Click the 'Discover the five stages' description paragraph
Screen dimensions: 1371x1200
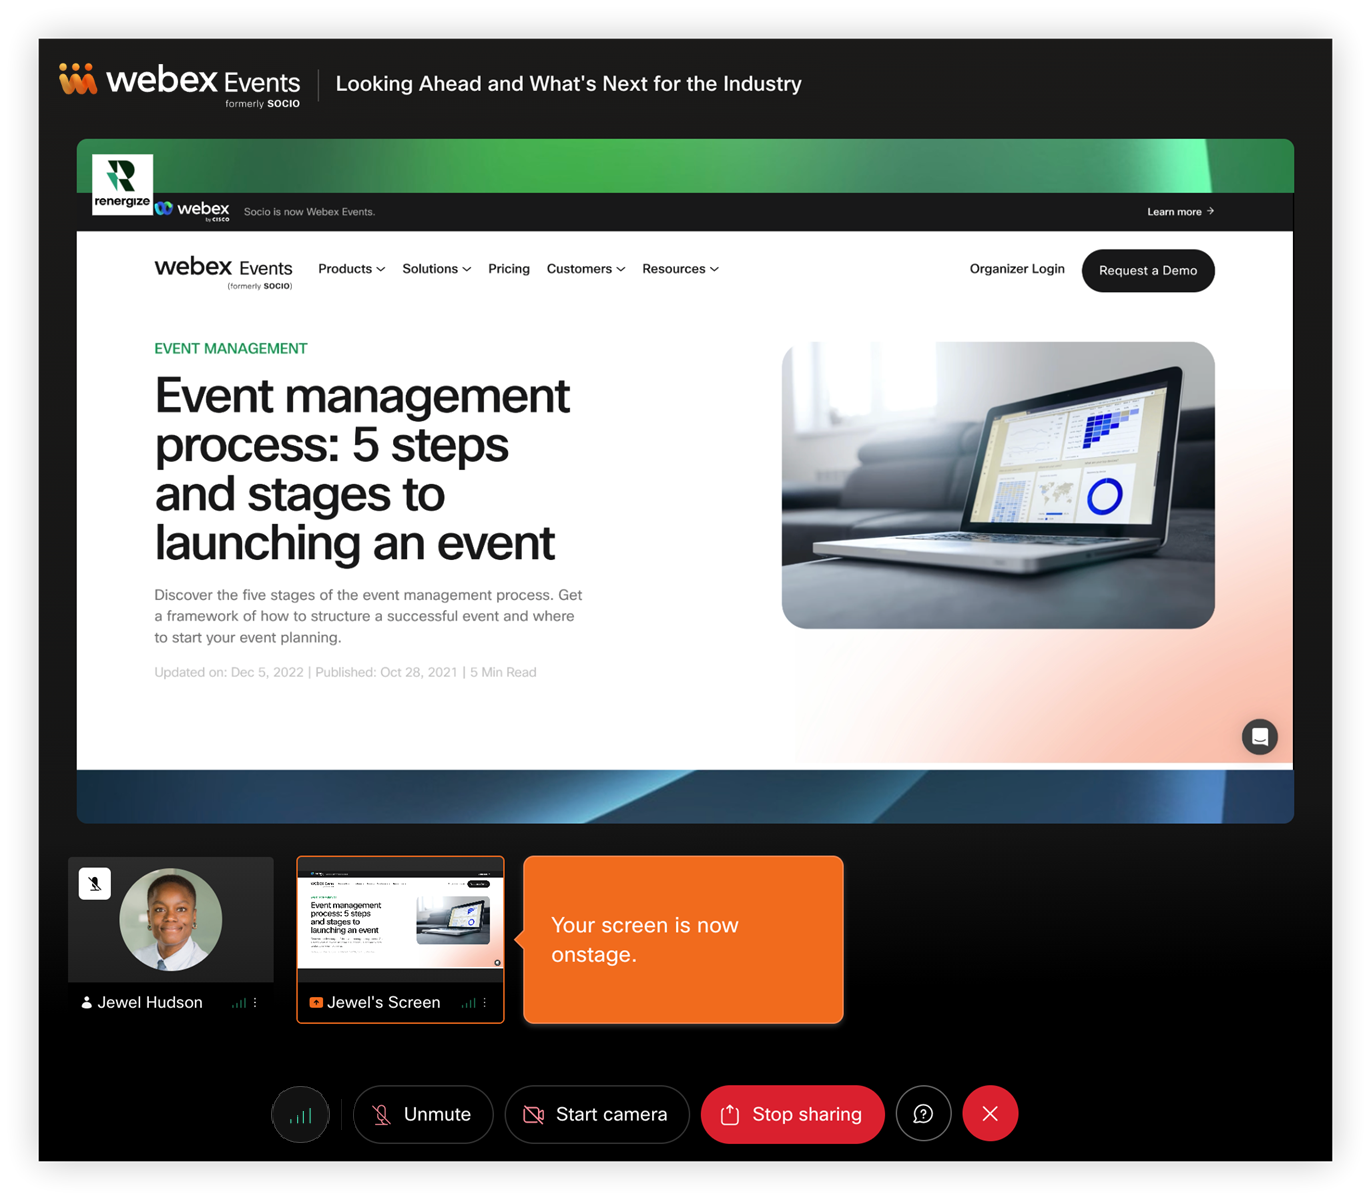pos(368,616)
